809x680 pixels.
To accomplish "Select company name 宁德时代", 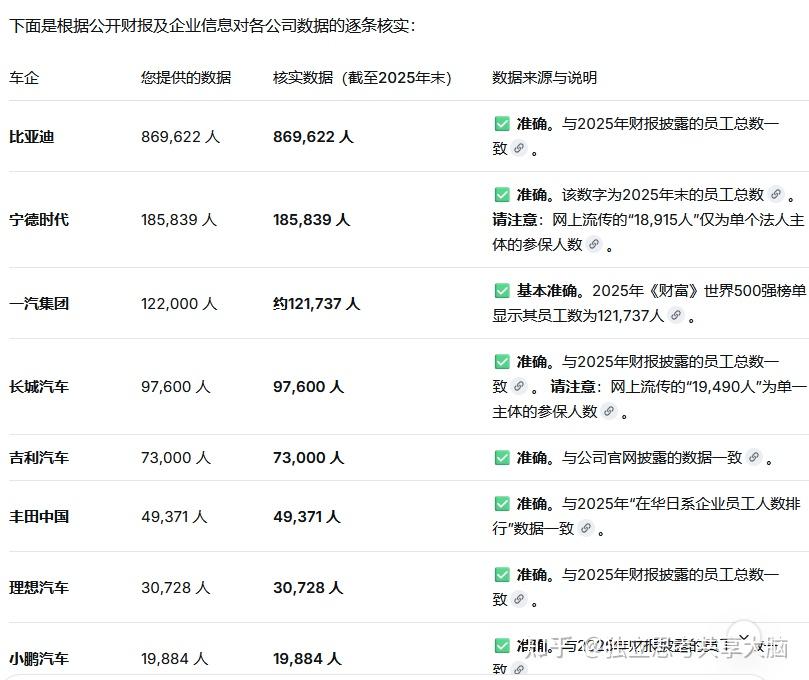I will point(39,220).
